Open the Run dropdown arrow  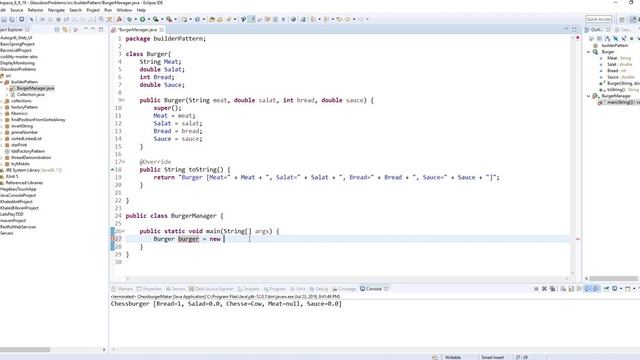pos(149,19)
